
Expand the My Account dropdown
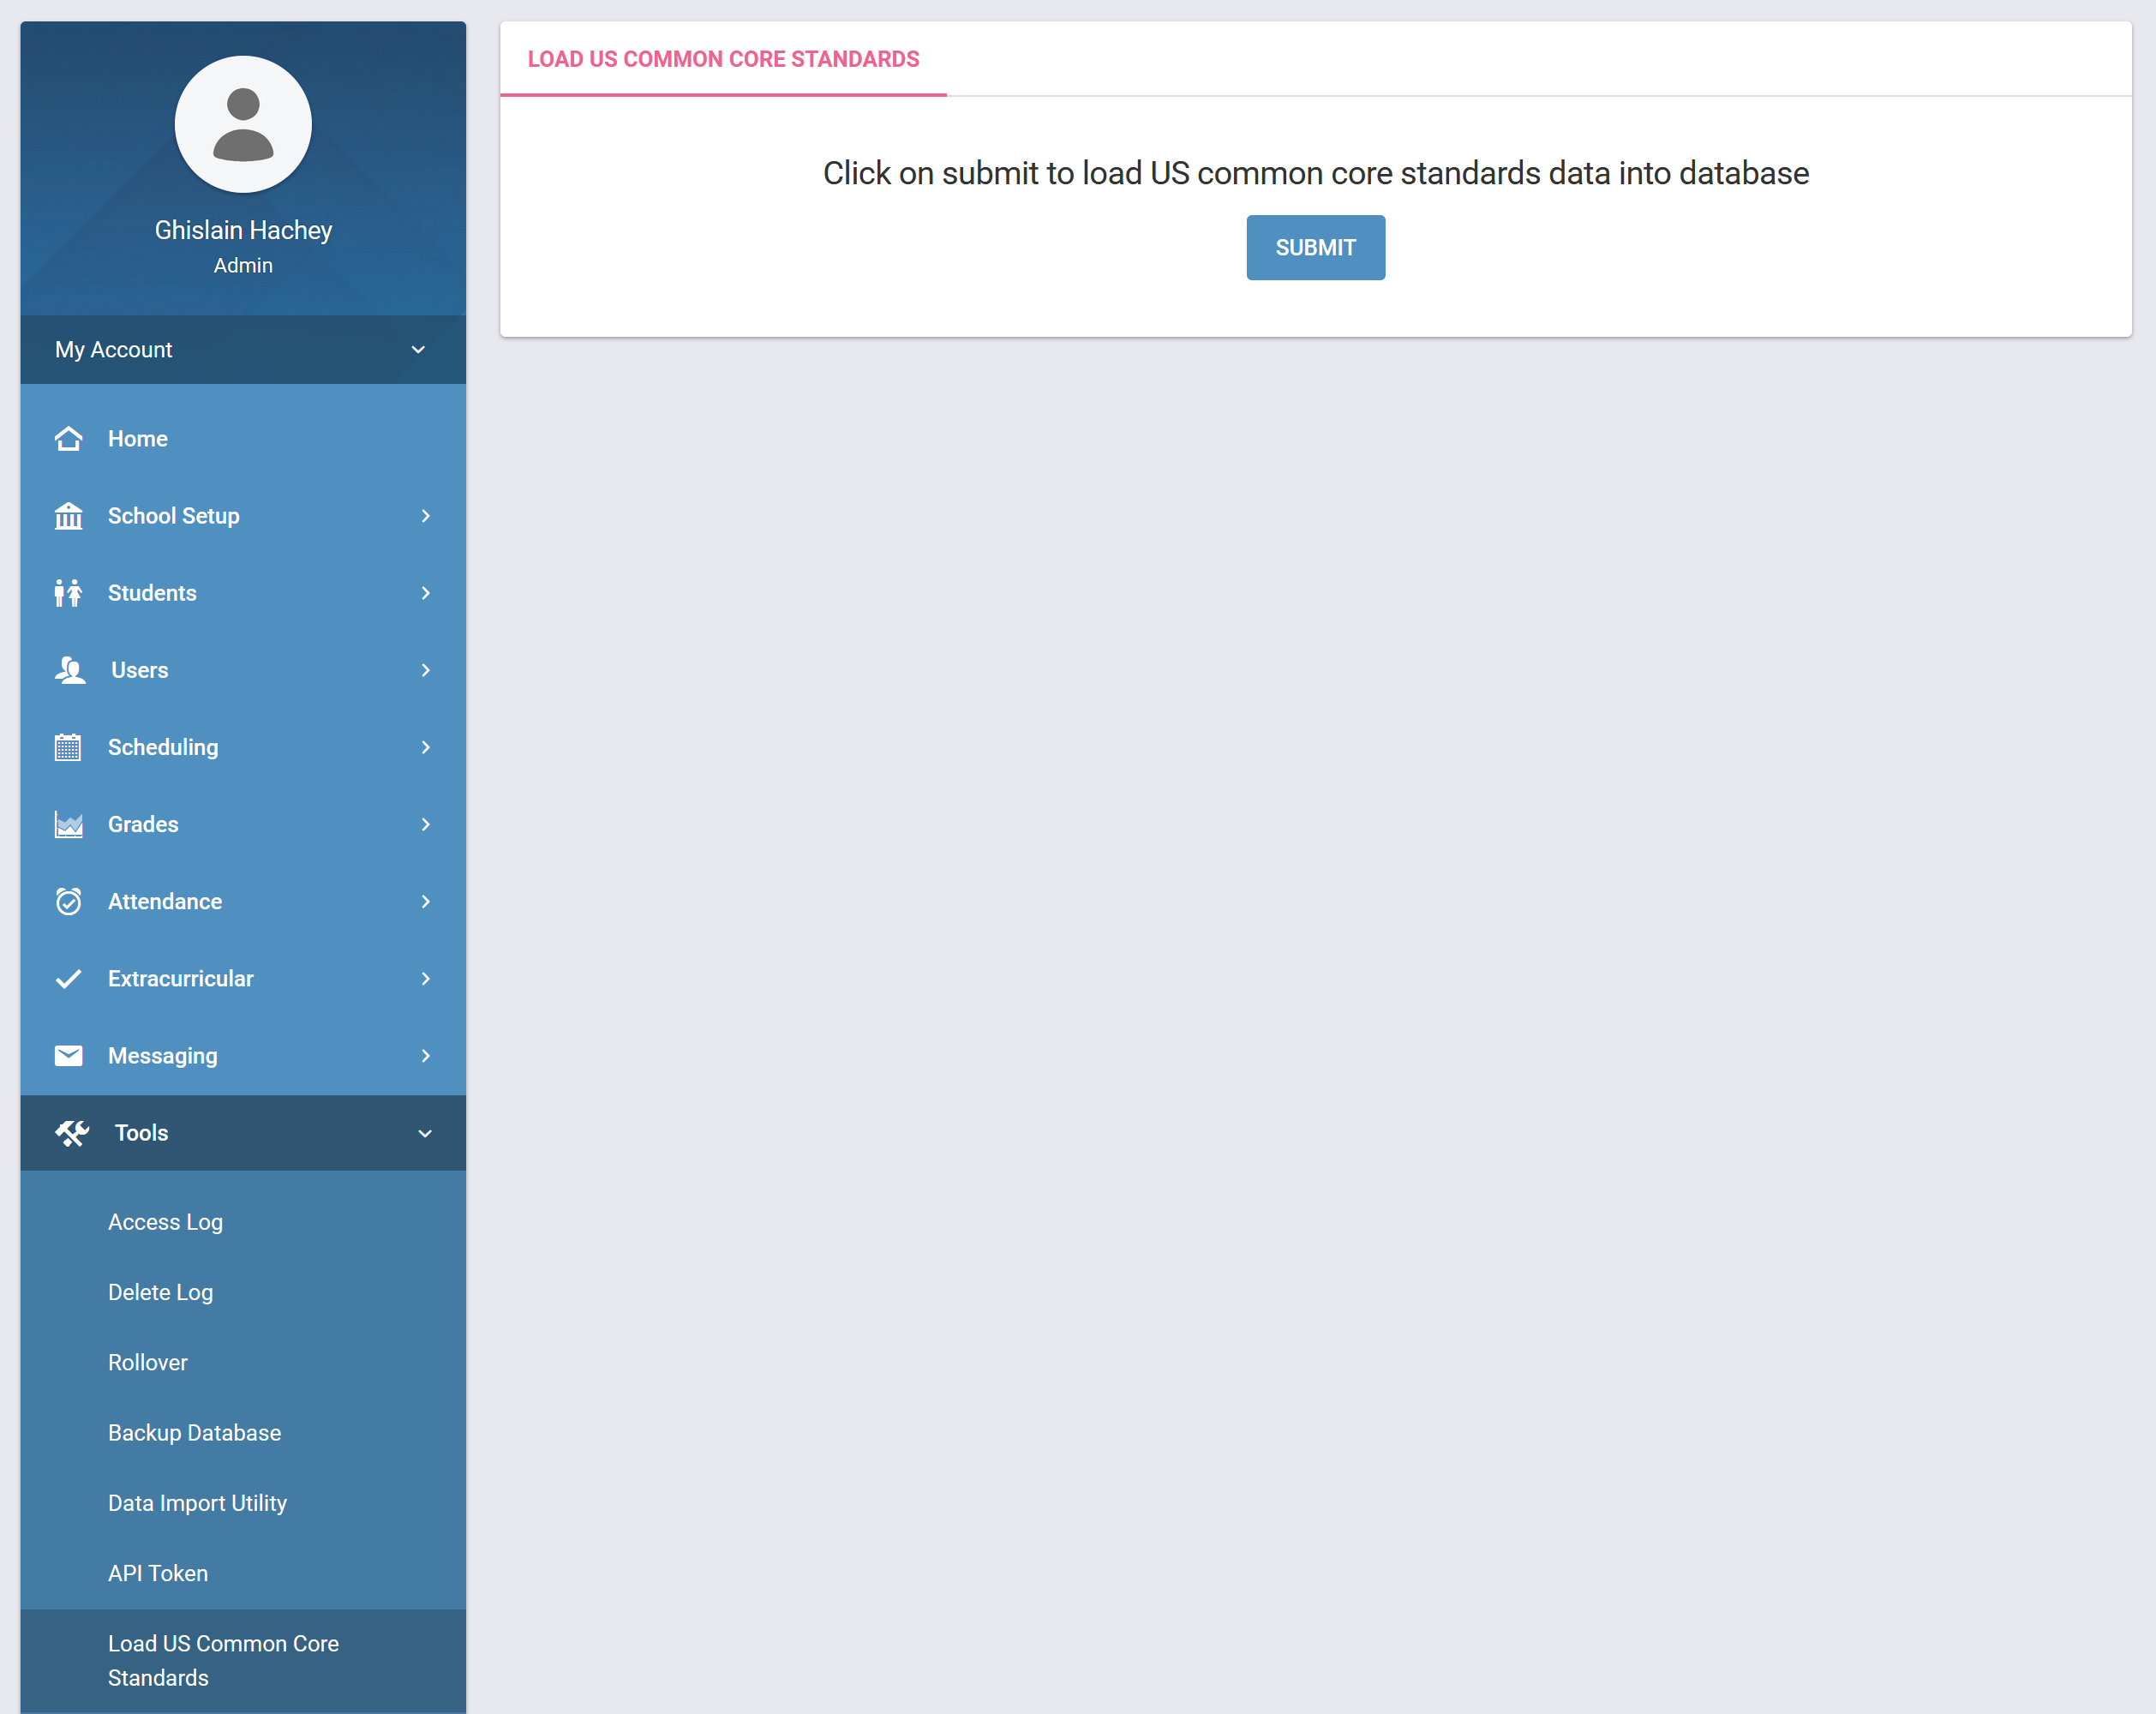pos(418,350)
